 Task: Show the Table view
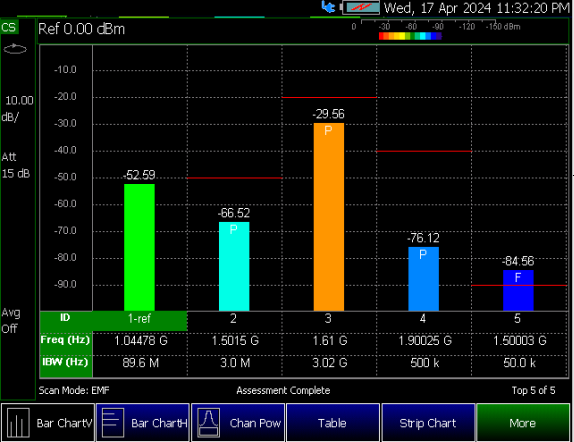coord(333,423)
